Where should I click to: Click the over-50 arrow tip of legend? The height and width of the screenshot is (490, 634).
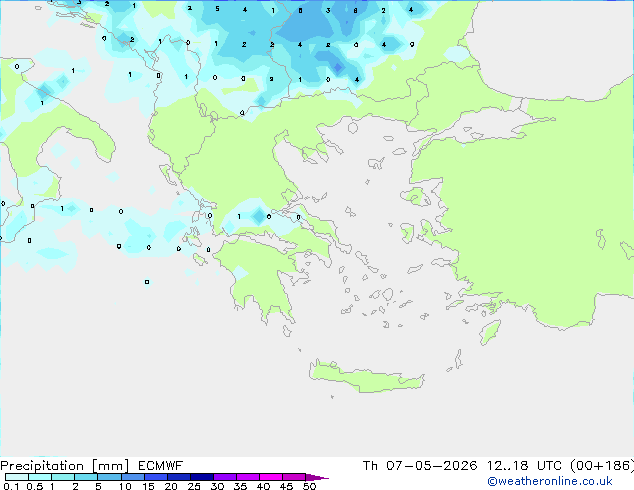tap(317, 477)
